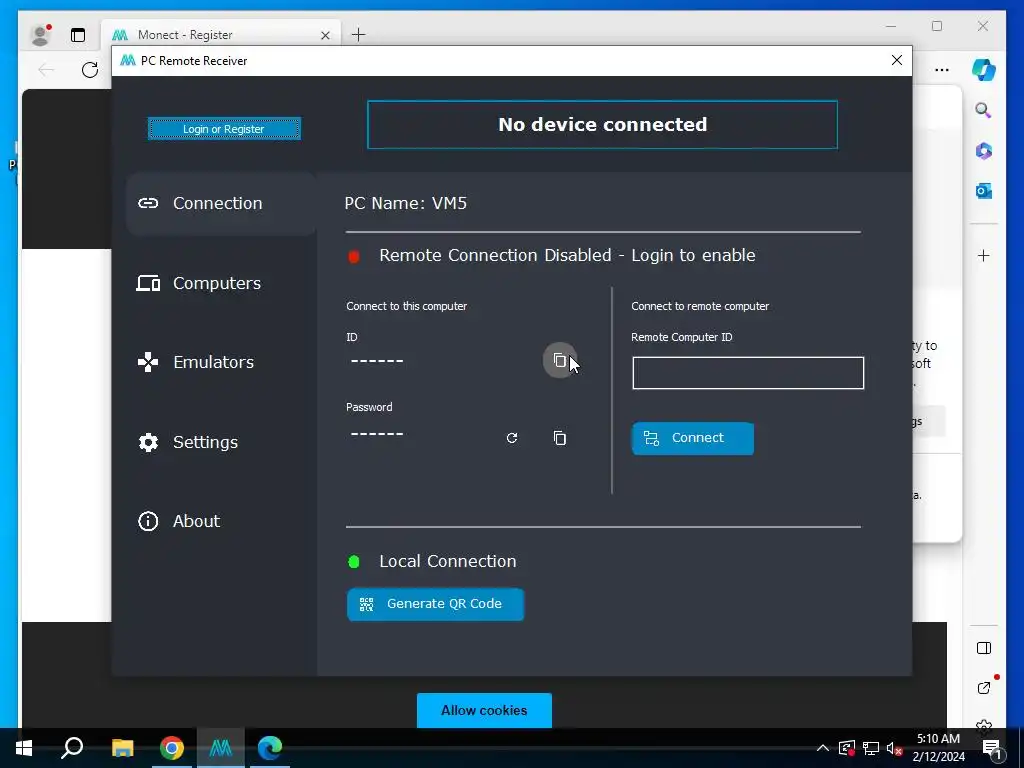Open Microsoft Edge from taskbar
1024x768 pixels.
pyautogui.click(x=270, y=748)
